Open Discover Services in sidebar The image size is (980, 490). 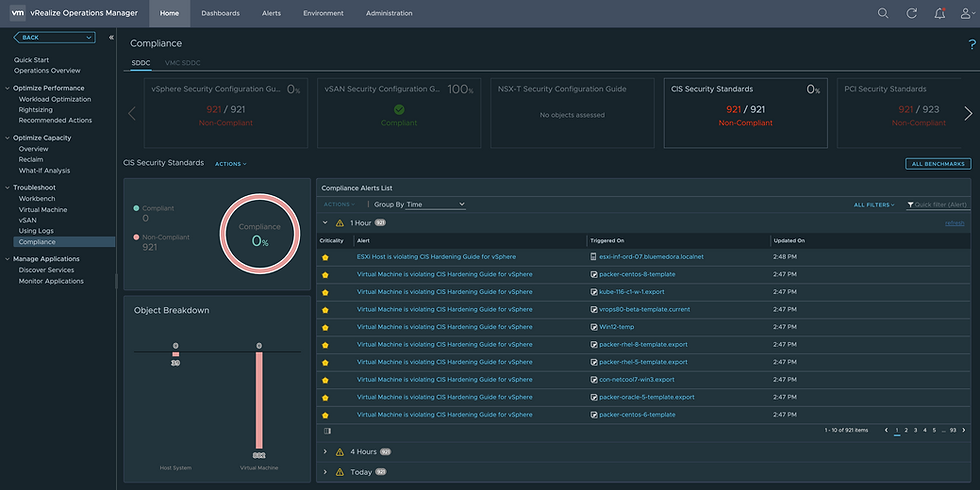46,270
